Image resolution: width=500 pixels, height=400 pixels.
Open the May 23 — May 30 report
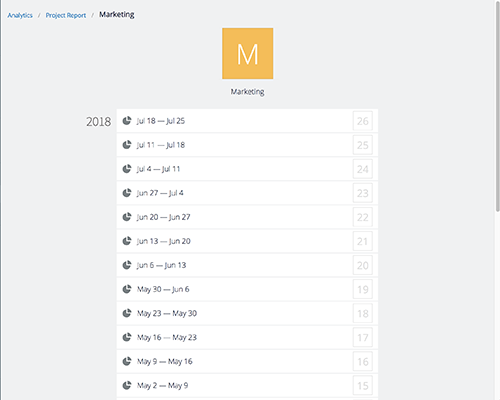[x=247, y=313]
